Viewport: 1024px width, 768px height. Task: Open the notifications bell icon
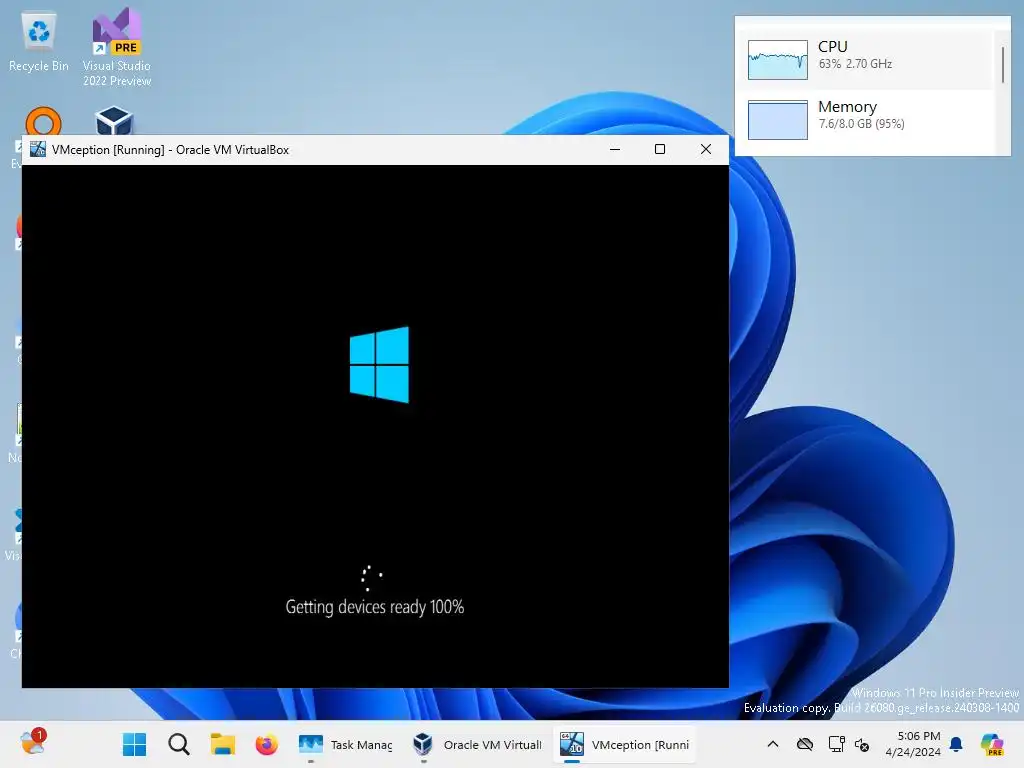956,744
